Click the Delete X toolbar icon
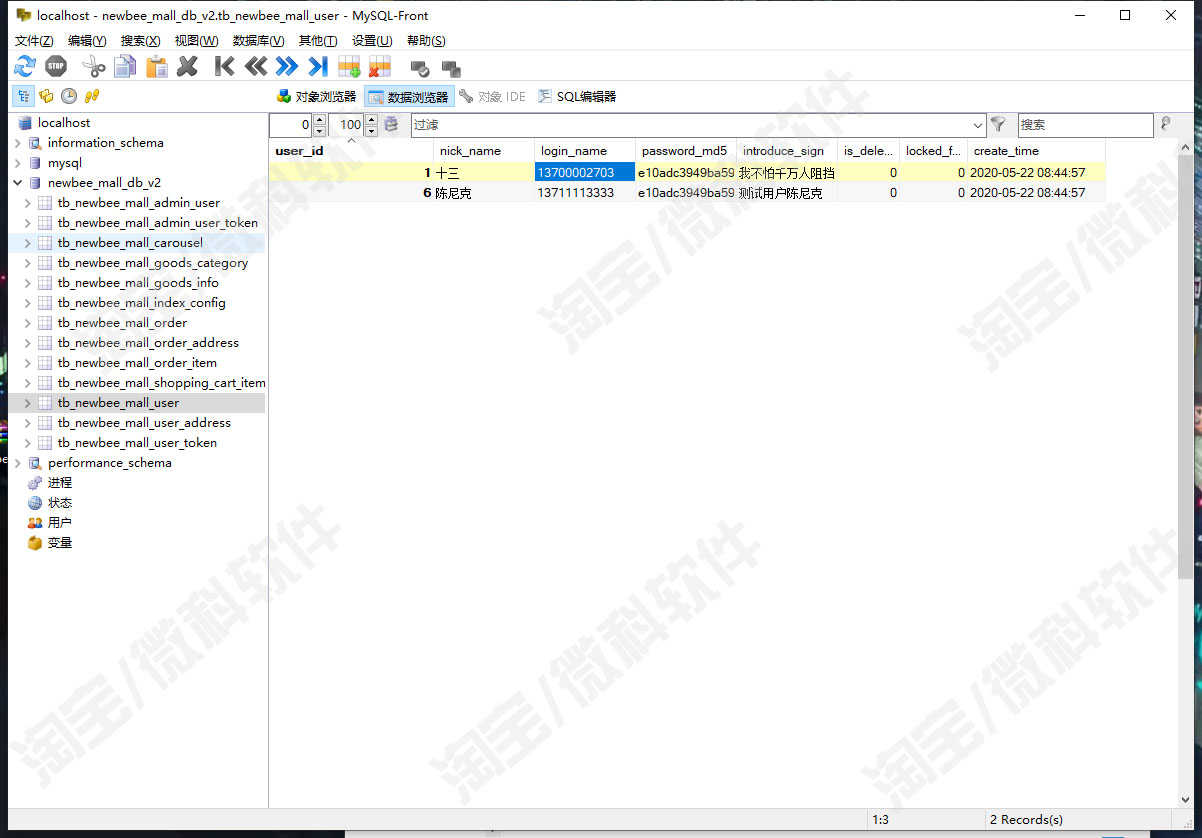Screen dimensions: 1202x838 pyautogui.click(x=187, y=67)
